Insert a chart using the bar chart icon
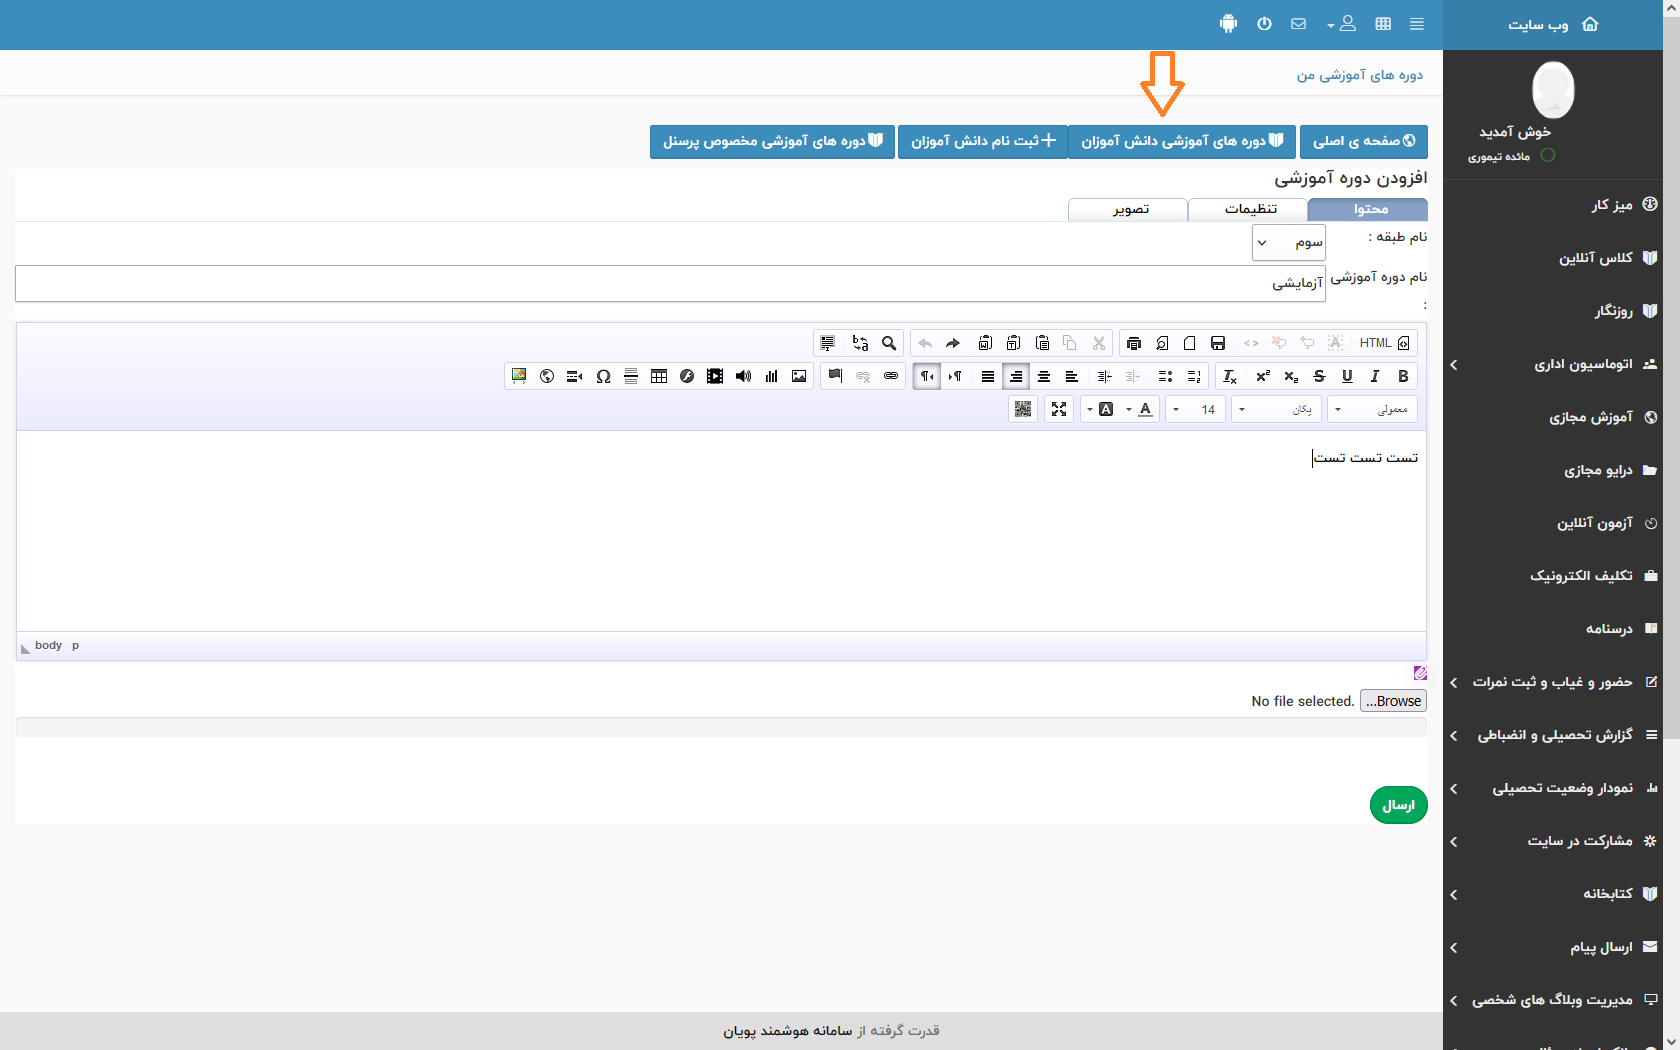The image size is (1680, 1050). pyautogui.click(x=771, y=376)
